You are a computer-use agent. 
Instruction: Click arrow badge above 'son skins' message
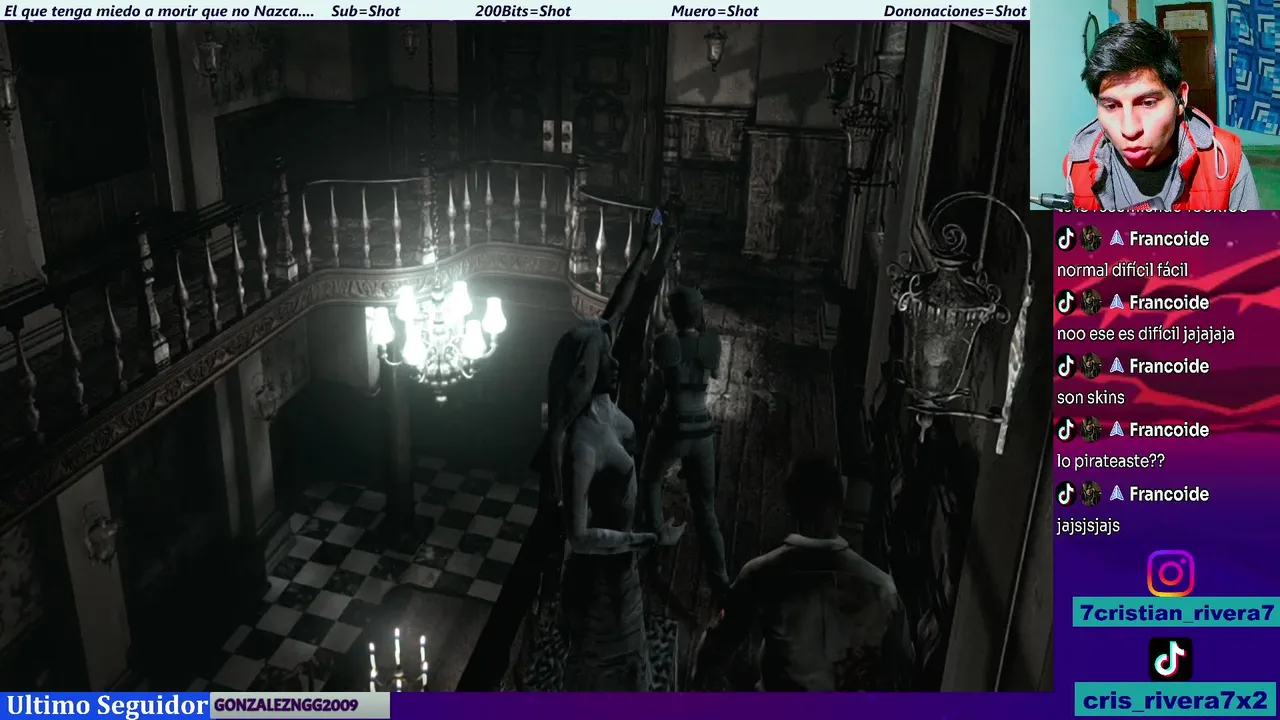(x=1117, y=366)
